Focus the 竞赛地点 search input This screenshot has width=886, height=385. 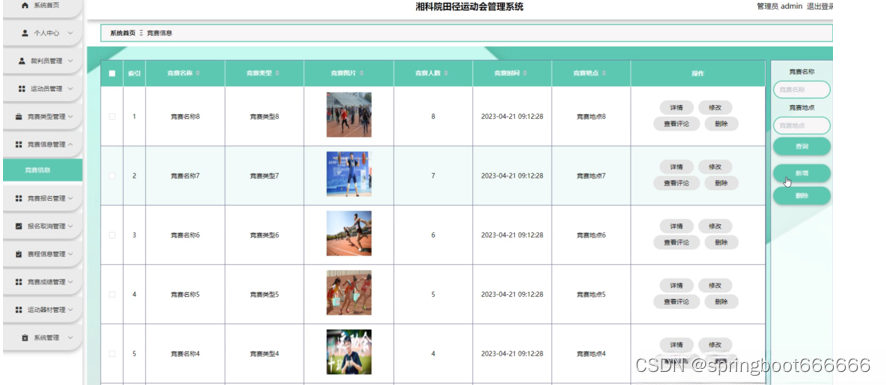[802, 126]
